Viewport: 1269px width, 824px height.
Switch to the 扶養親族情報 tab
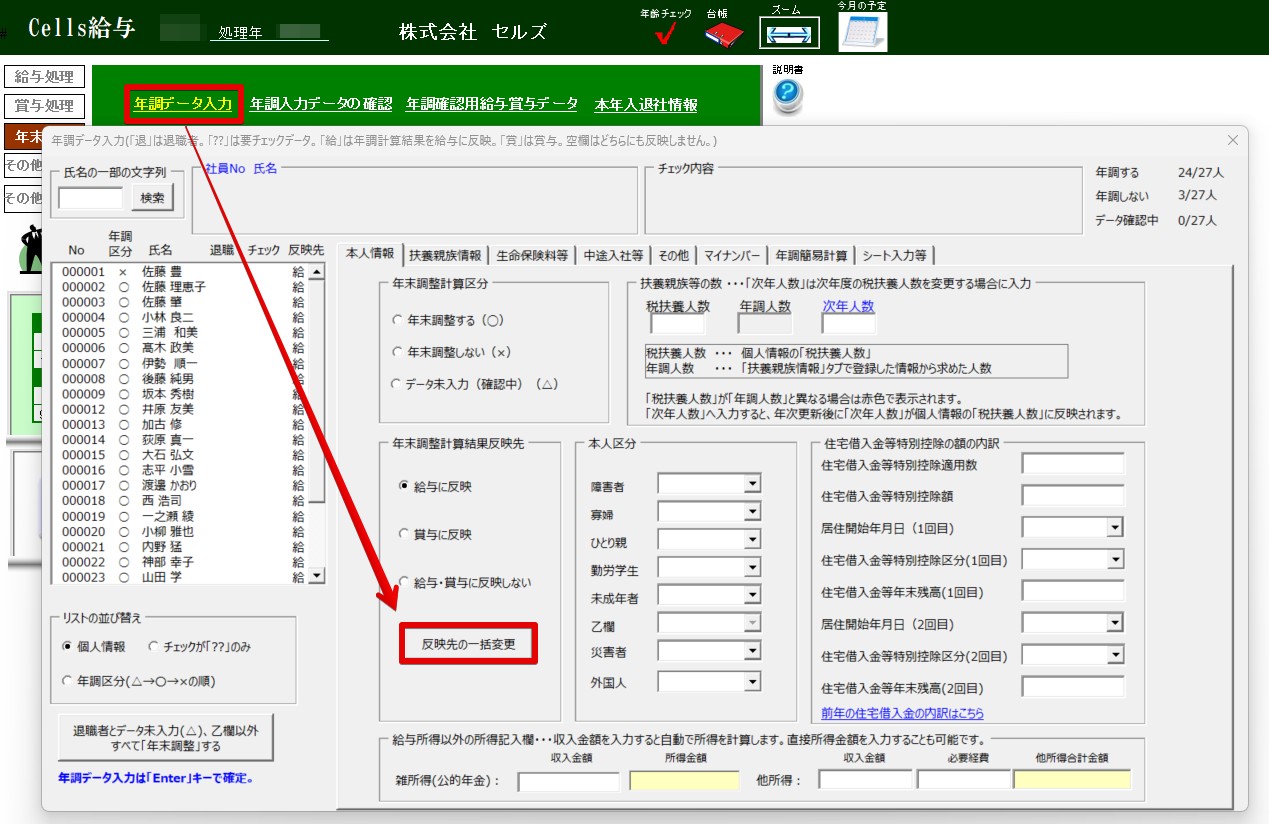click(x=446, y=255)
